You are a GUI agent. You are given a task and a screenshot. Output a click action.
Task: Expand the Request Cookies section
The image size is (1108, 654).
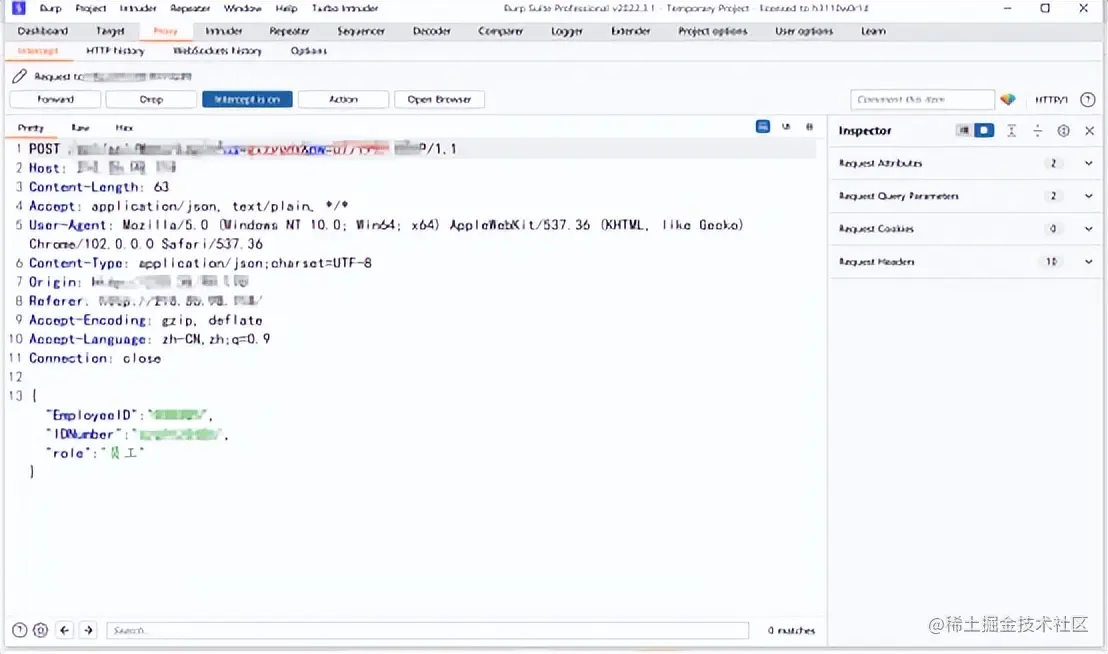tap(966, 229)
